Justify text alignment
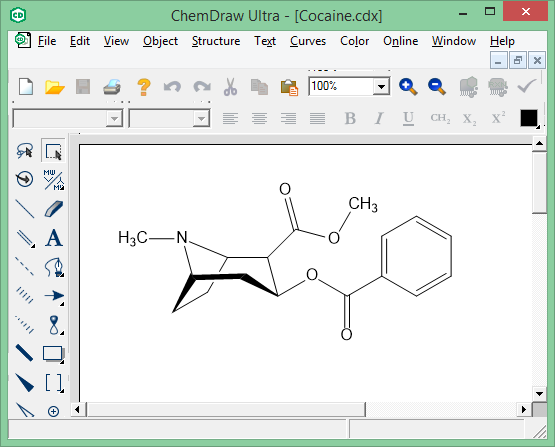This screenshot has width=555, height=447. pos(317,118)
